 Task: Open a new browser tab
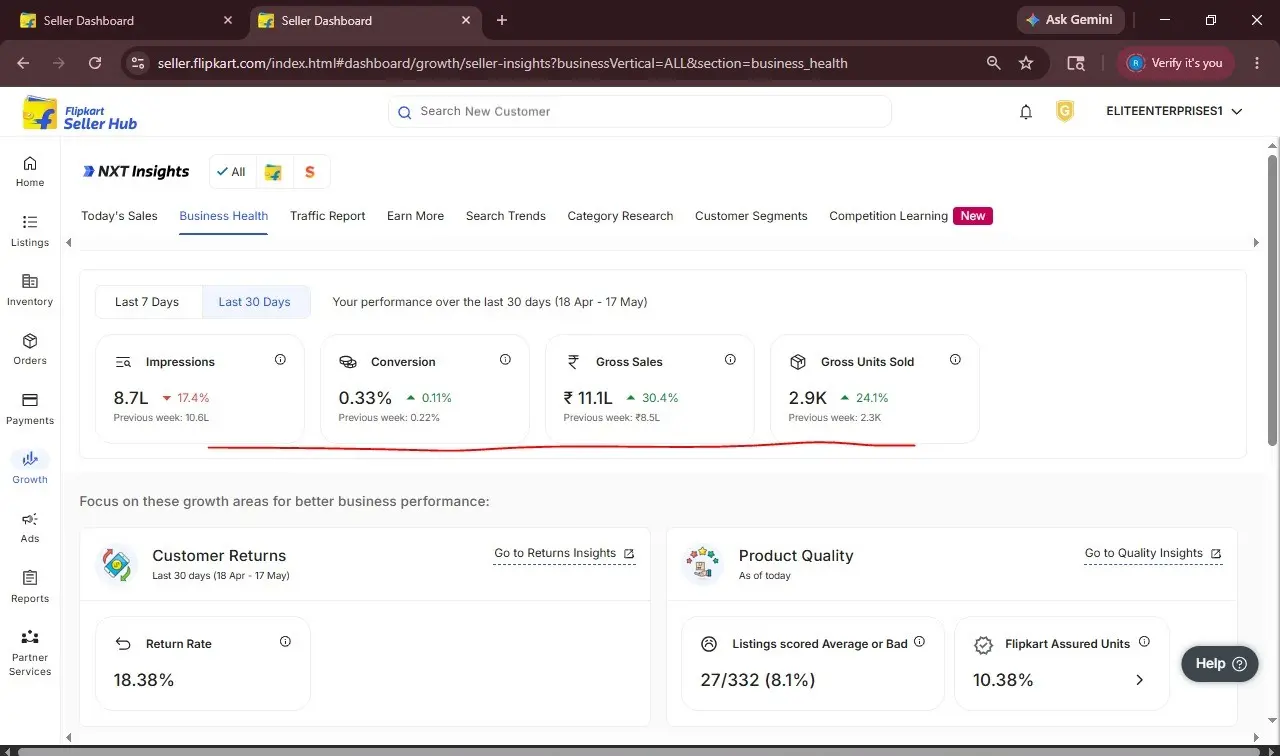click(502, 20)
